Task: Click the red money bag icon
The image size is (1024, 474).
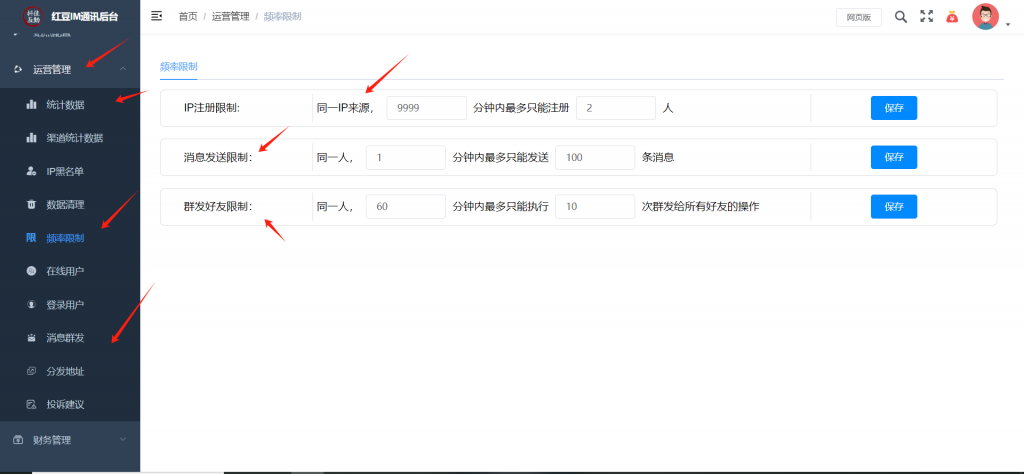Action: (952, 17)
